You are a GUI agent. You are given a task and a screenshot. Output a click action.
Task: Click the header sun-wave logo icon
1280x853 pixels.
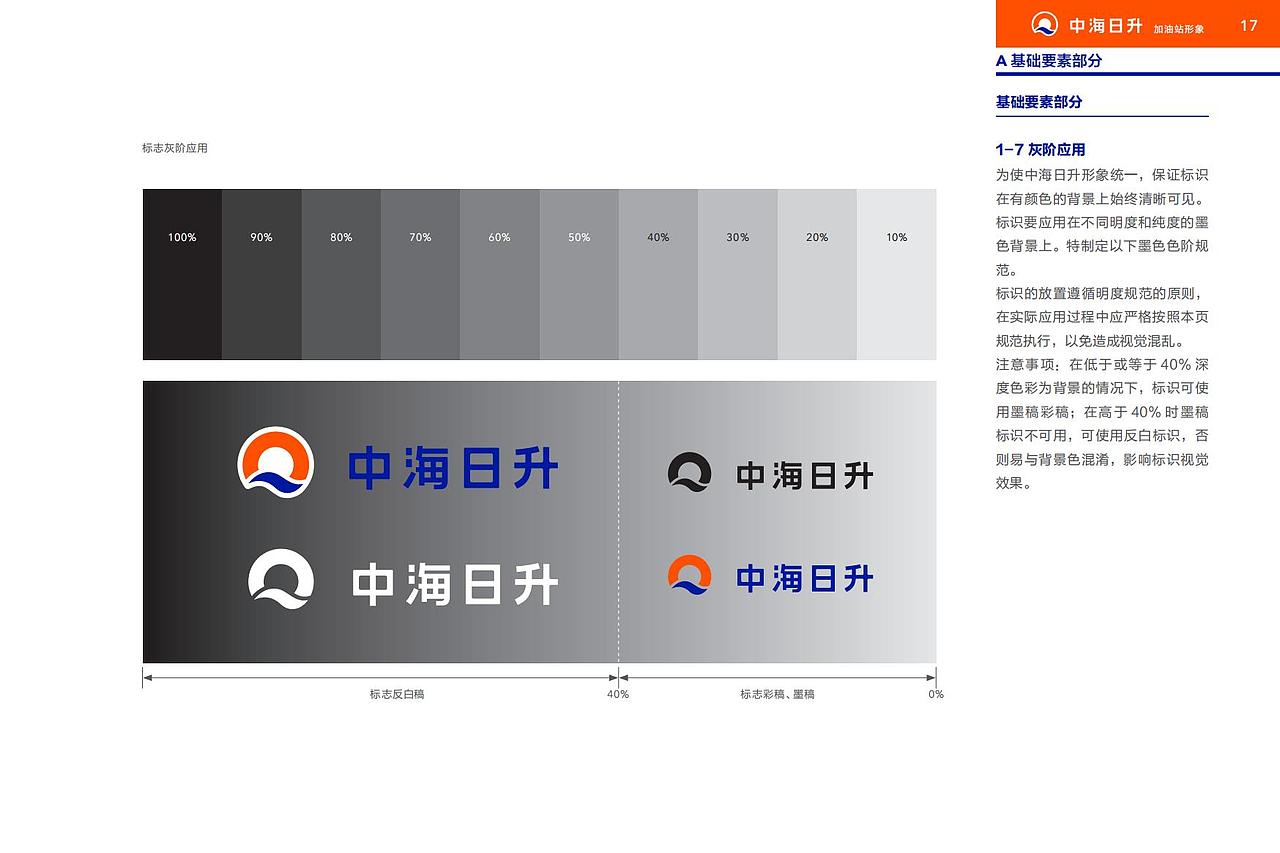click(1044, 24)
